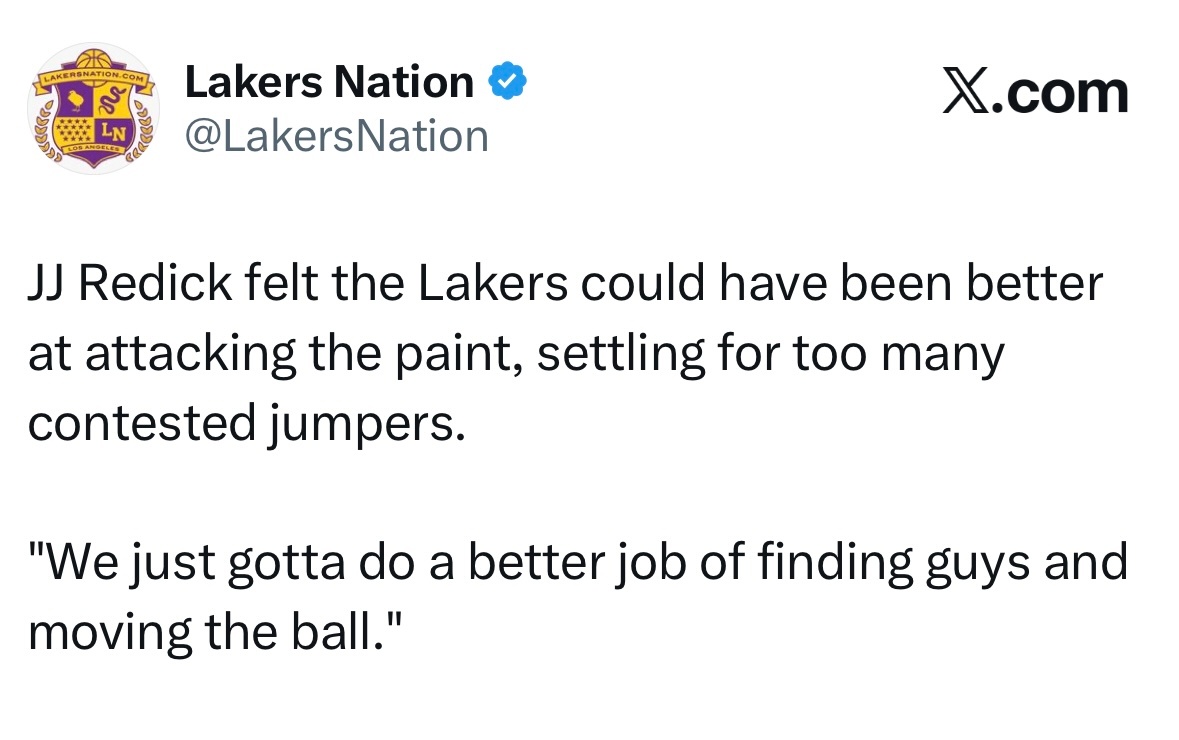Open the @LakersNation handle link
This screenshot has height=740, width=1179.
[337, 135]
